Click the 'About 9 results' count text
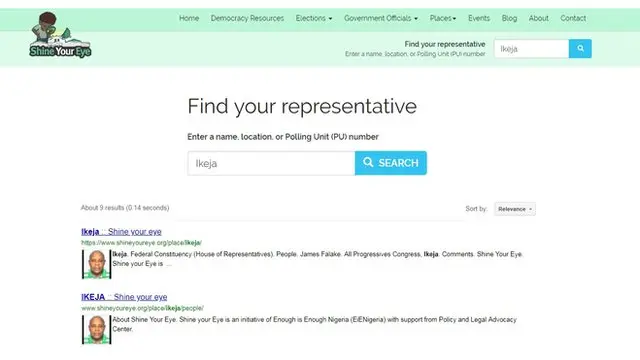 click(125, 208)
